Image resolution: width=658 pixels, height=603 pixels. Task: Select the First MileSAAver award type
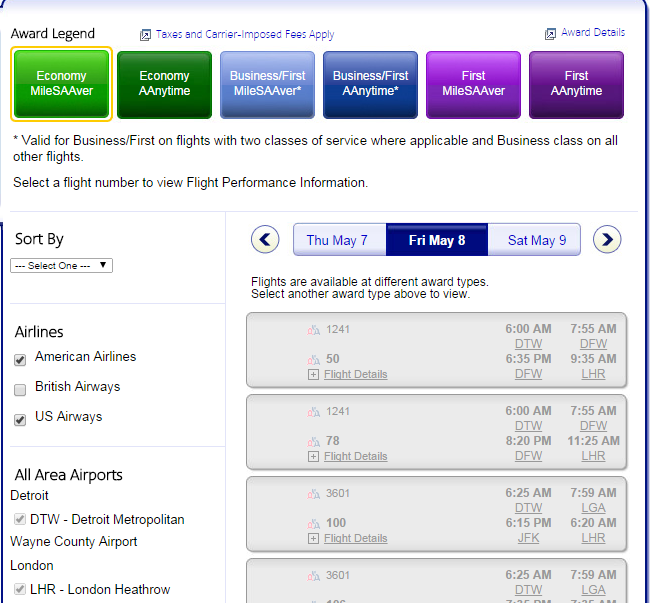click(473, 84)
